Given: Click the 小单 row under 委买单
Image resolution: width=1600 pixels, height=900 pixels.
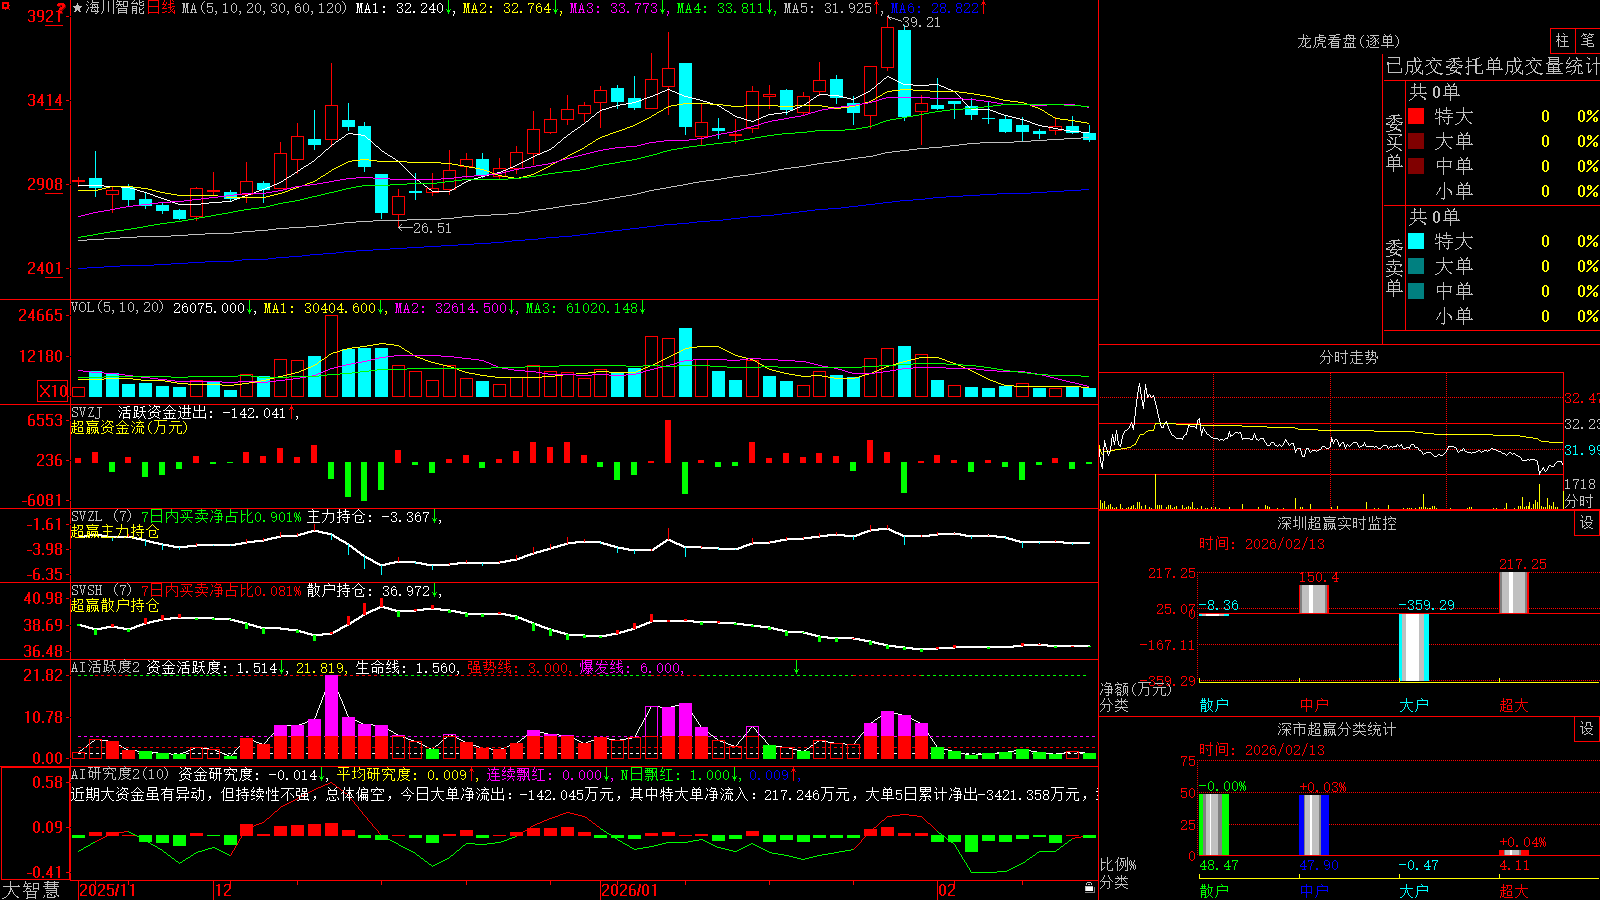Looking at the screenshot, I should [x=1504, y=191].
